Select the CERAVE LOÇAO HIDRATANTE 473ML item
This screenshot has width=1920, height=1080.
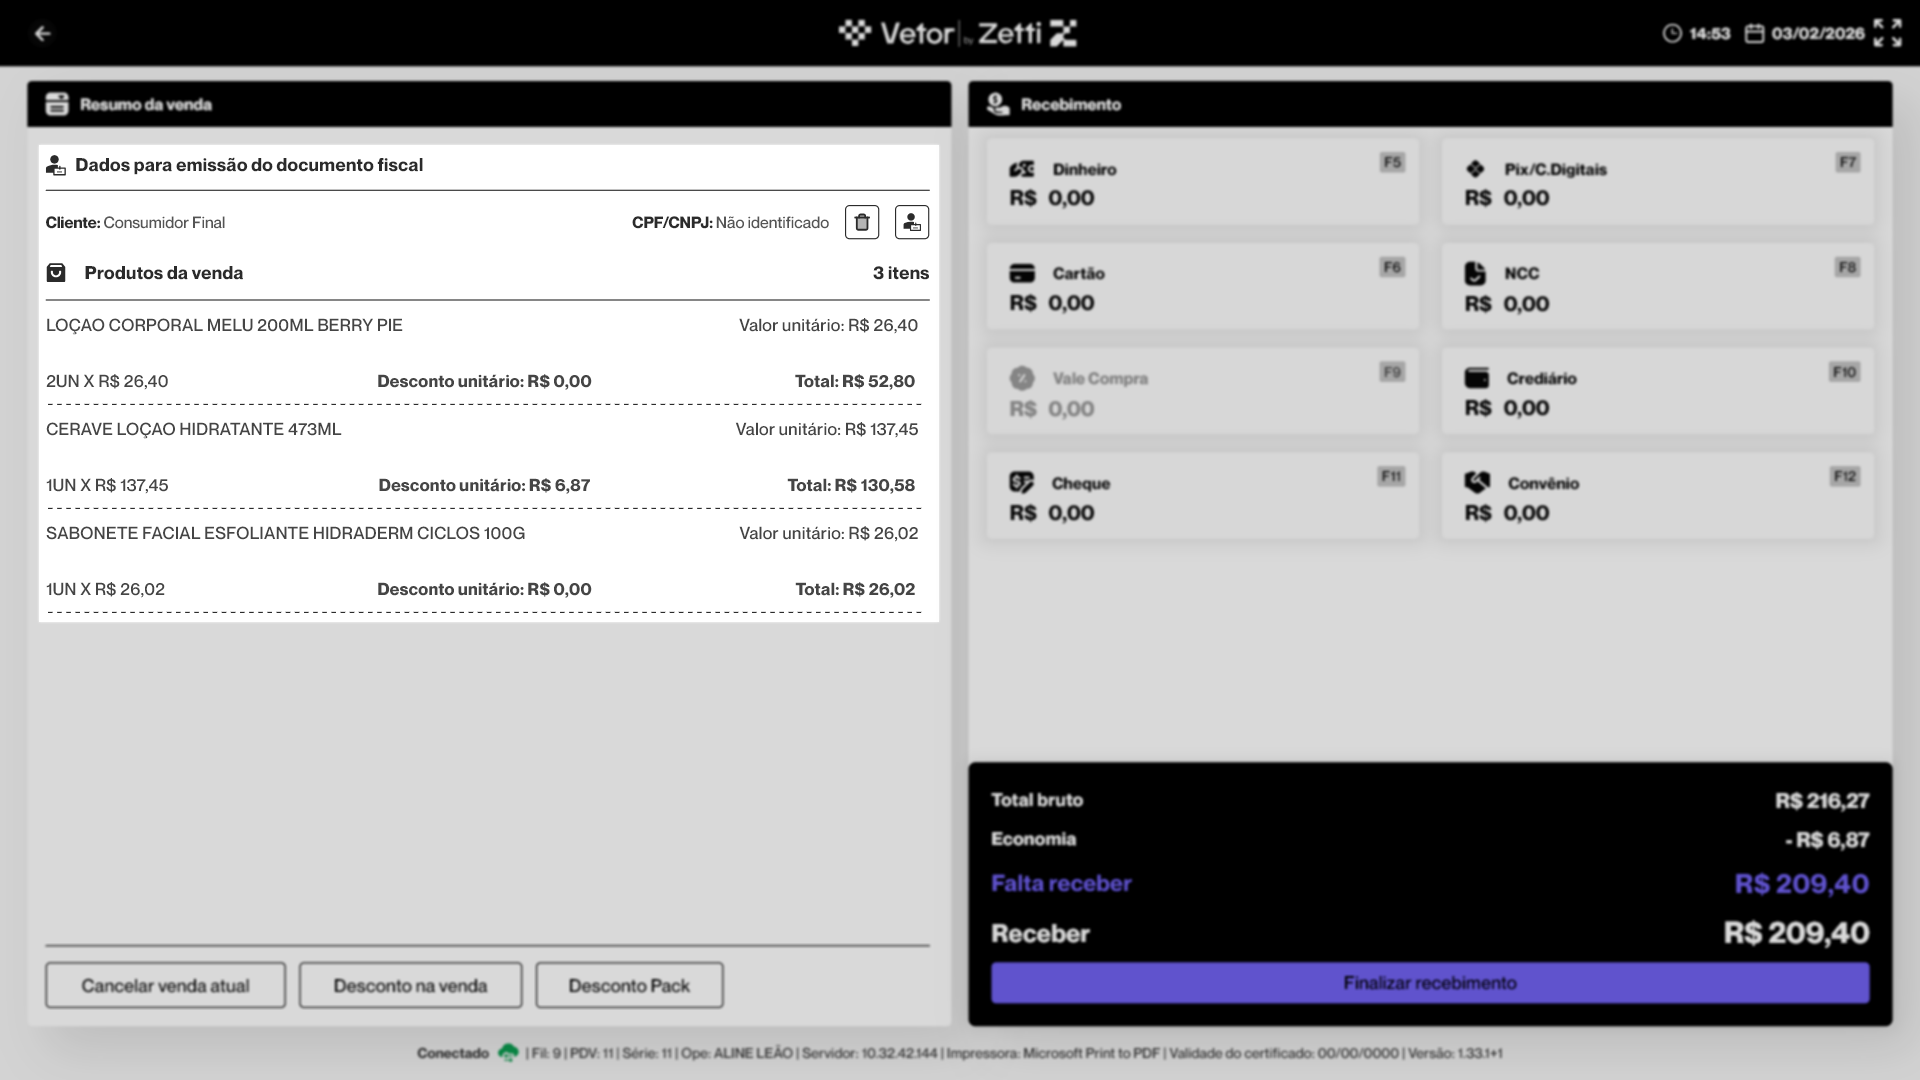[x=194, y=430]
